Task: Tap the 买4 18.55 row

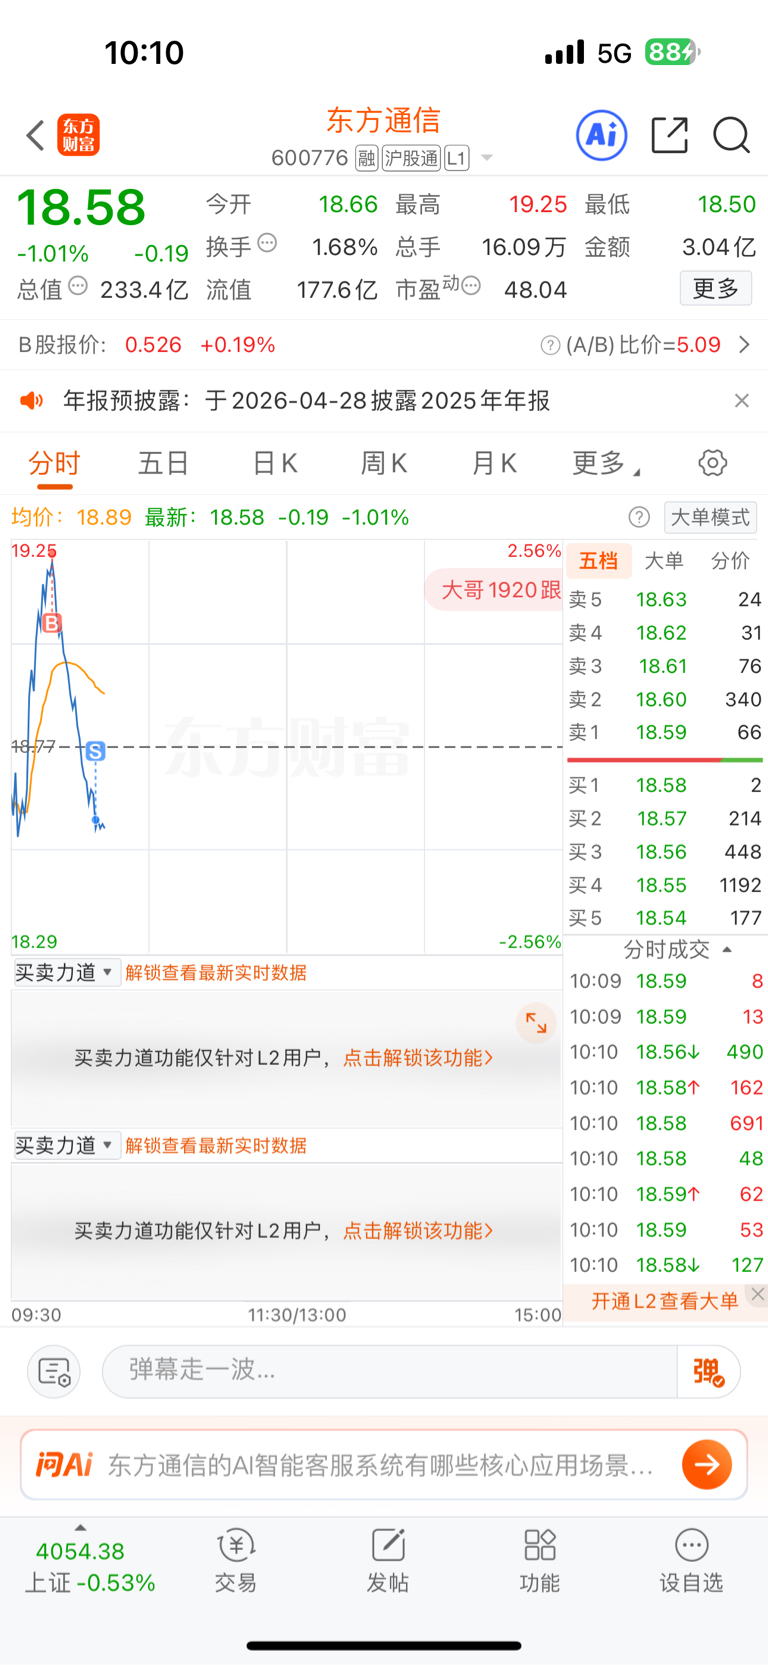Action: [665, 885]
